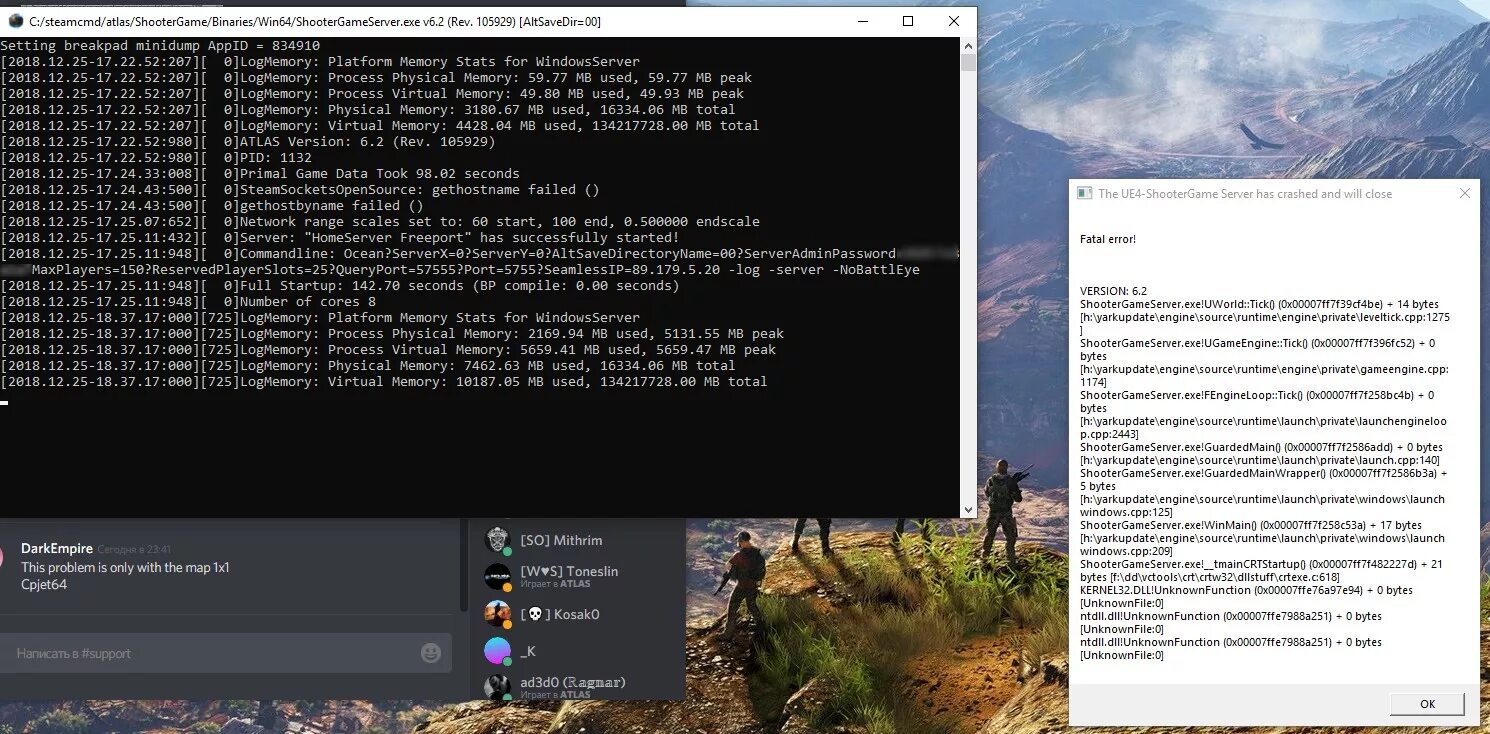The height and width of the screenshot is (734, 1490).
Task: Click the console window title bar text
Action: pos(315,21)
